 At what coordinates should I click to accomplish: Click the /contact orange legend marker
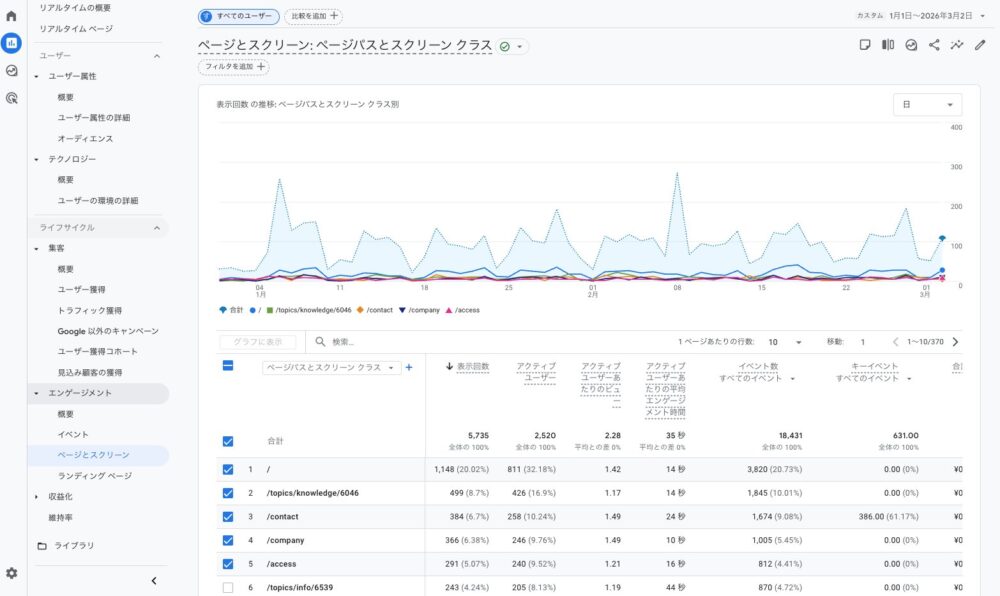359,310
